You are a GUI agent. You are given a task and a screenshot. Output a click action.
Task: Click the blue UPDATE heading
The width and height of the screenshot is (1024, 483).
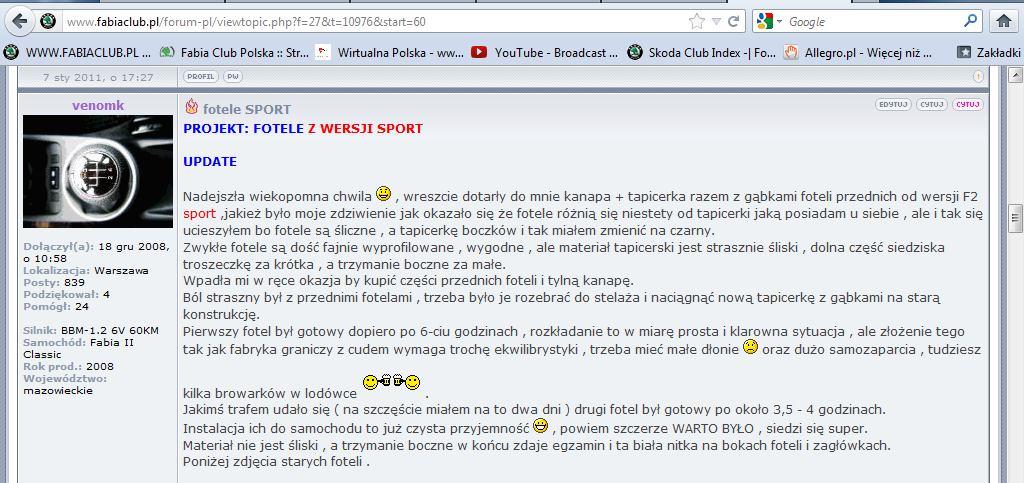(x=210, y=162)
